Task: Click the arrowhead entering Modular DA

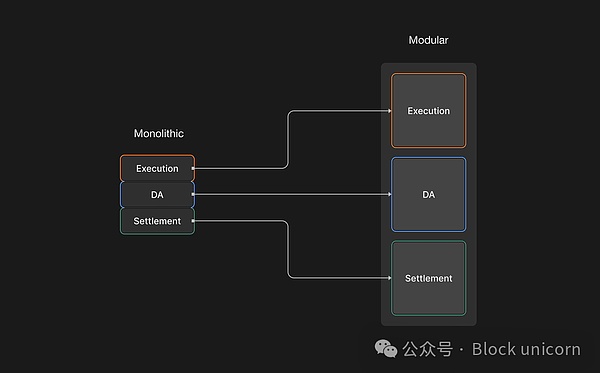Action: (390, 194)
